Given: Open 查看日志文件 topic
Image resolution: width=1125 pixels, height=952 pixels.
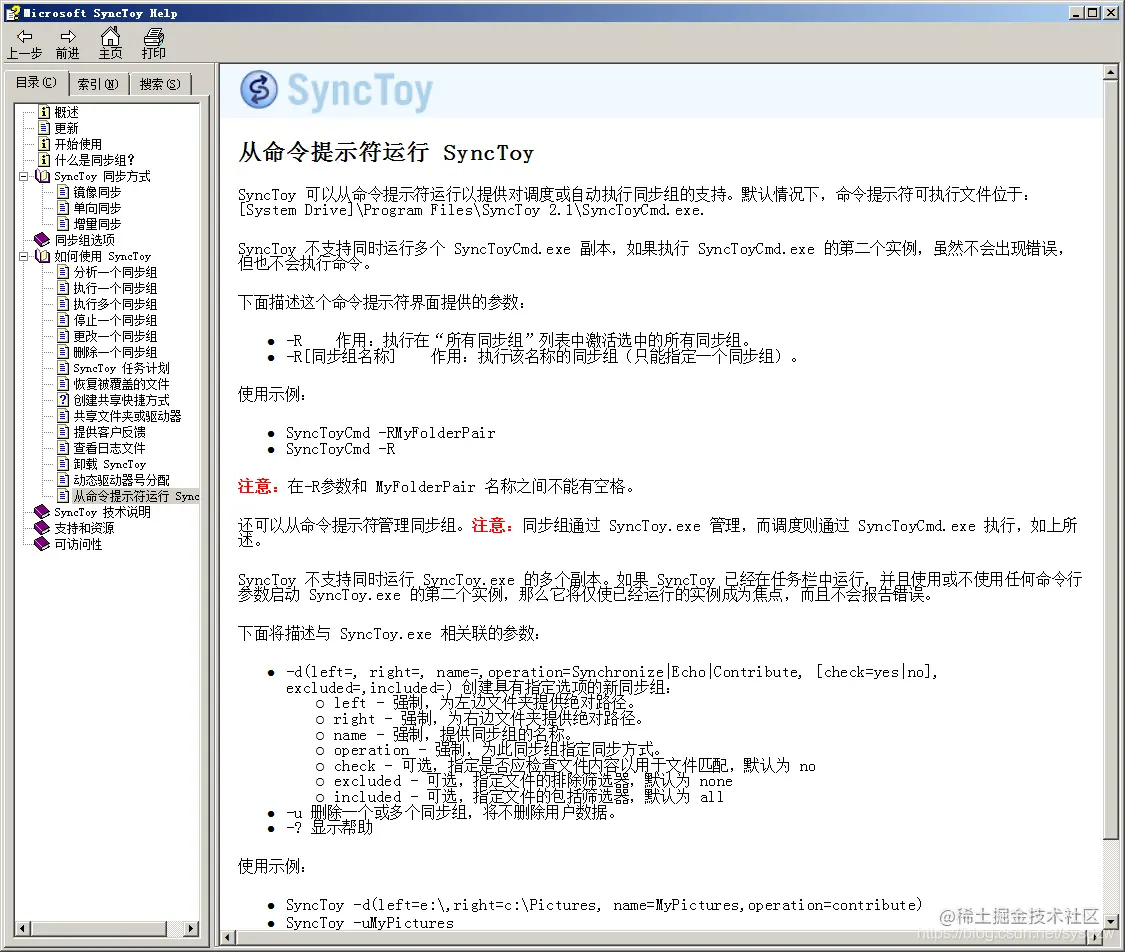Looking at the screenshot, I should pos(109,448).
